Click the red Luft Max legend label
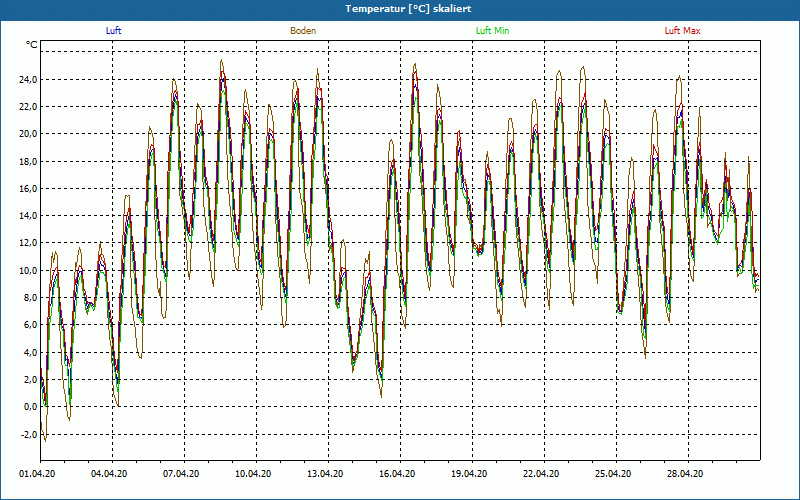This screenshot has width=800, height=500. pyautogui.click(x=682, y=31)
